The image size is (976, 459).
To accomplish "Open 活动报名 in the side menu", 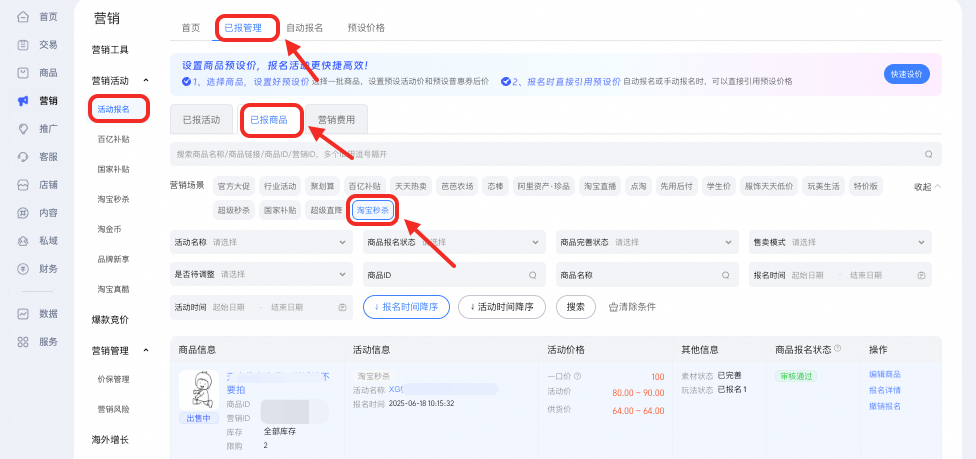I will (x=113, y=110).
